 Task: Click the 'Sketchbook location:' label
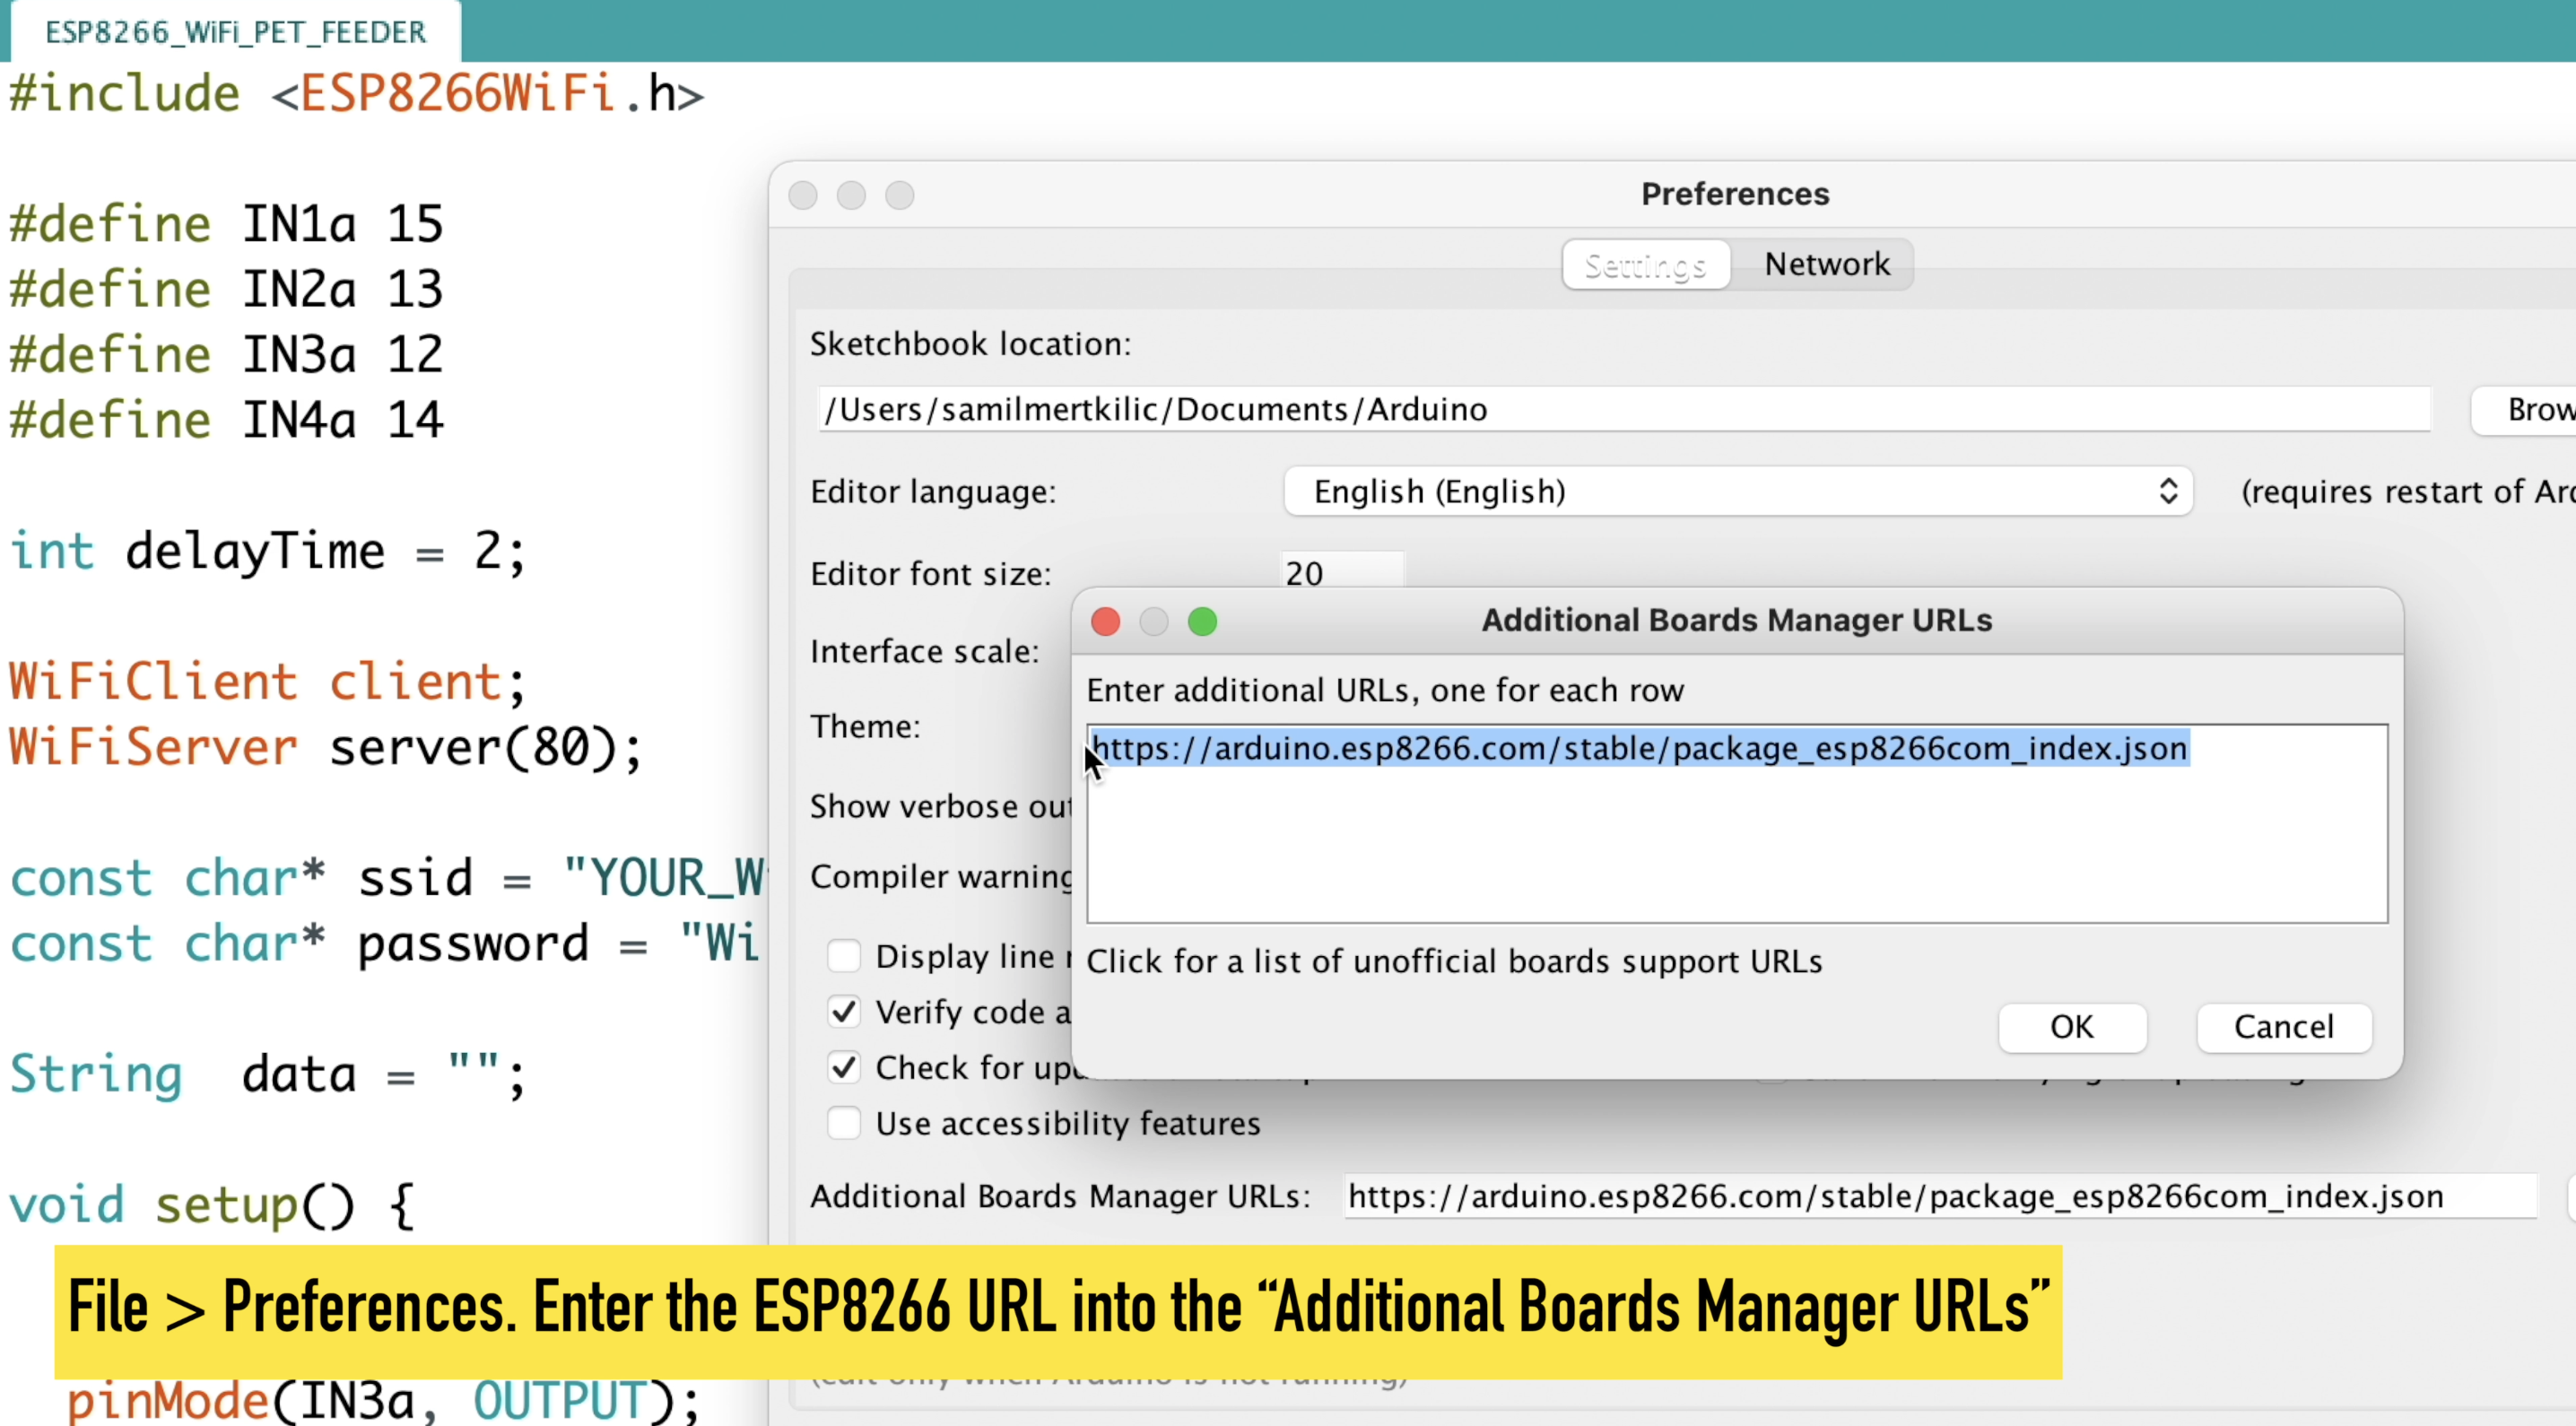(970, 344)
